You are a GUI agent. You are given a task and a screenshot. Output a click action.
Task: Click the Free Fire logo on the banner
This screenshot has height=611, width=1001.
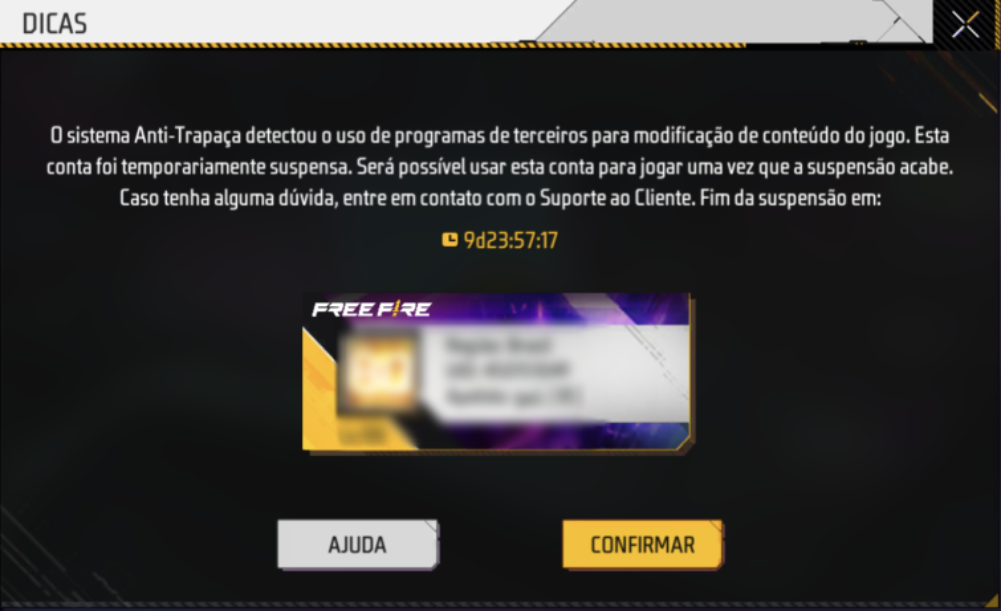point(372,310)
